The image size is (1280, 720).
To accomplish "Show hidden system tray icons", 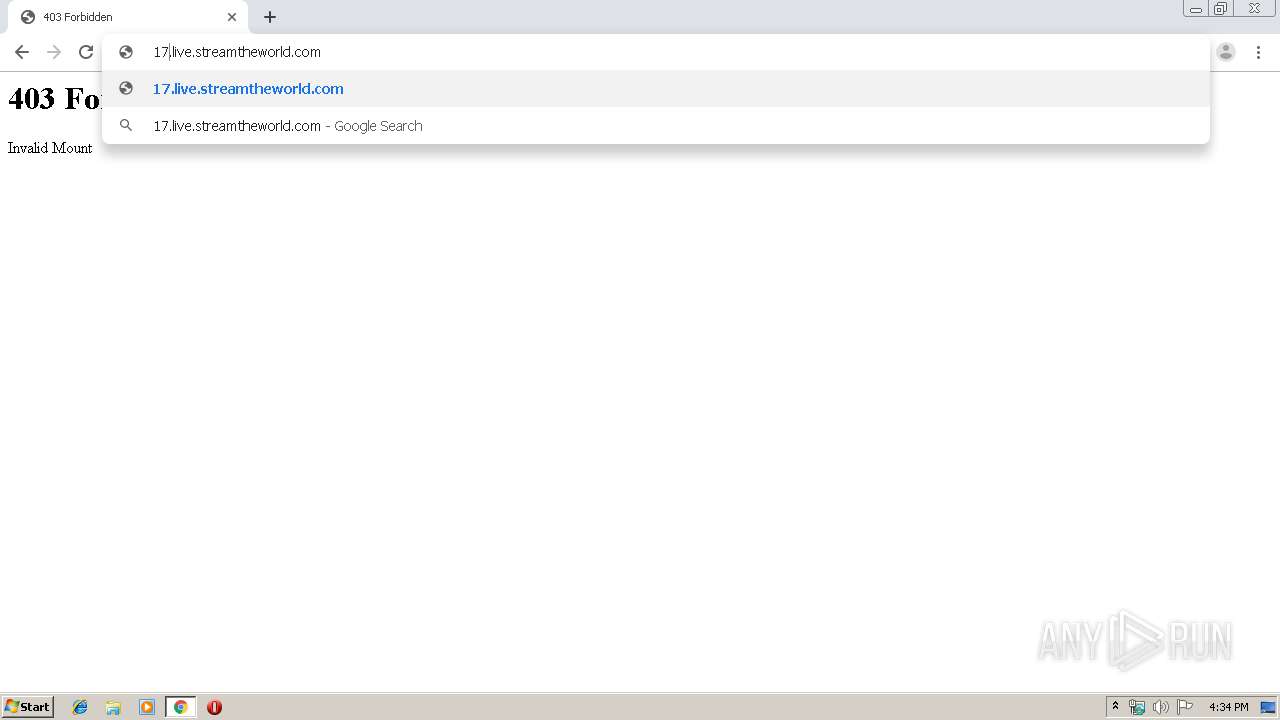I will point(1115,707).
